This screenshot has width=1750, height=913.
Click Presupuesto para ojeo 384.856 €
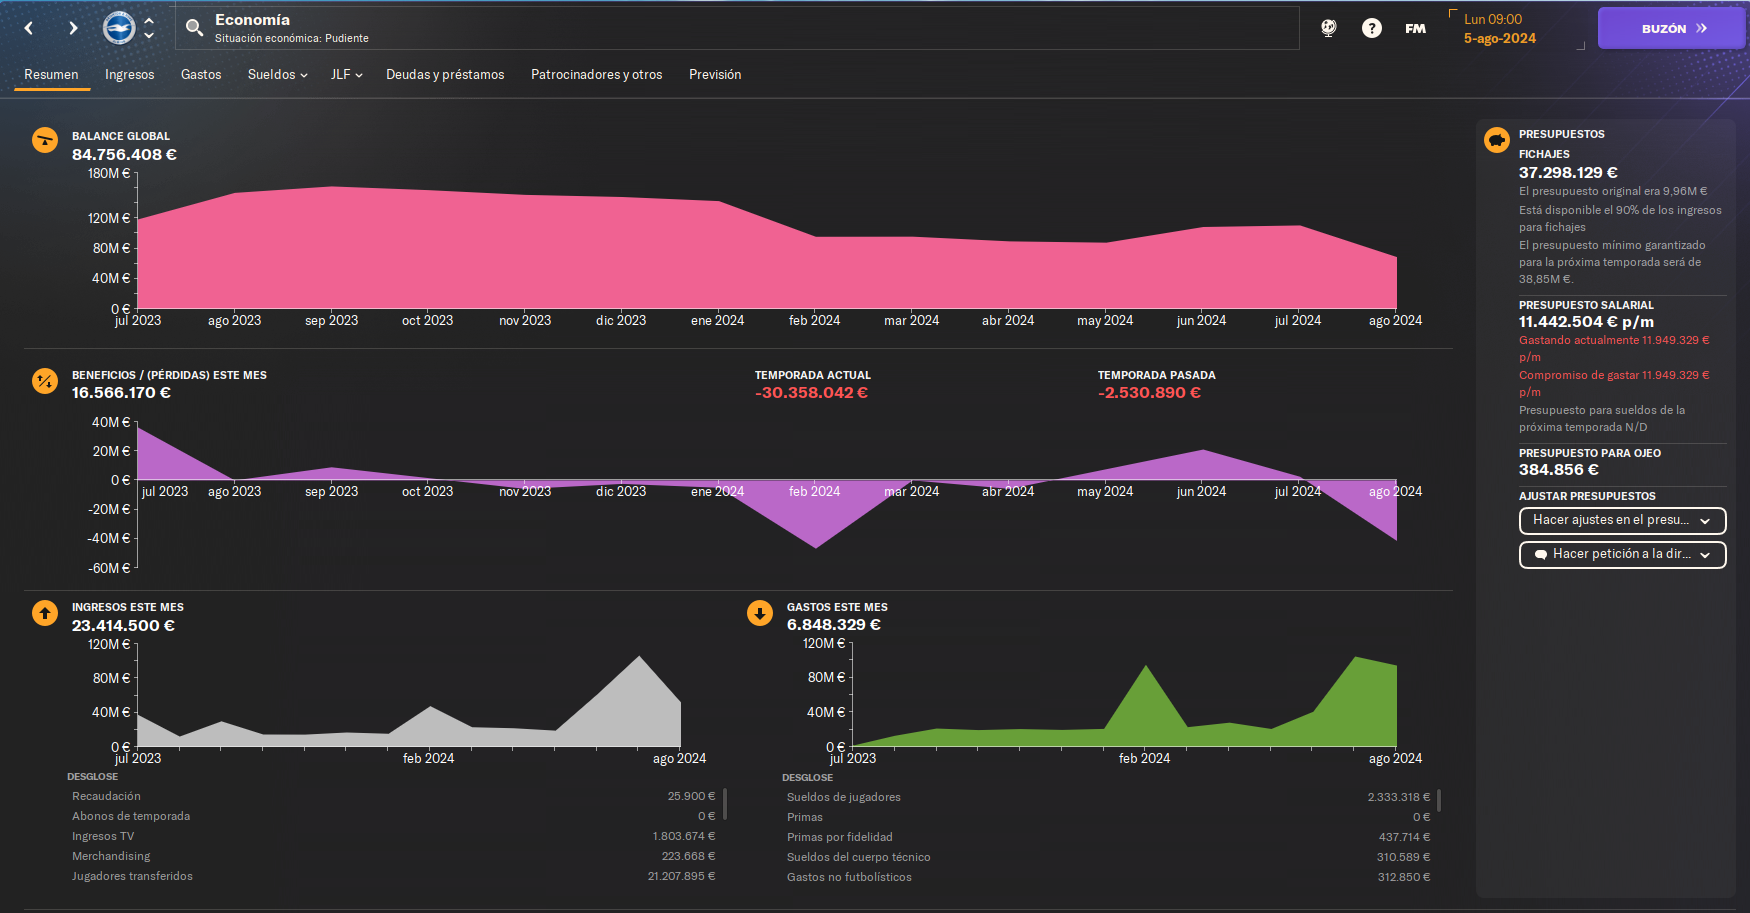(1558, 470)
